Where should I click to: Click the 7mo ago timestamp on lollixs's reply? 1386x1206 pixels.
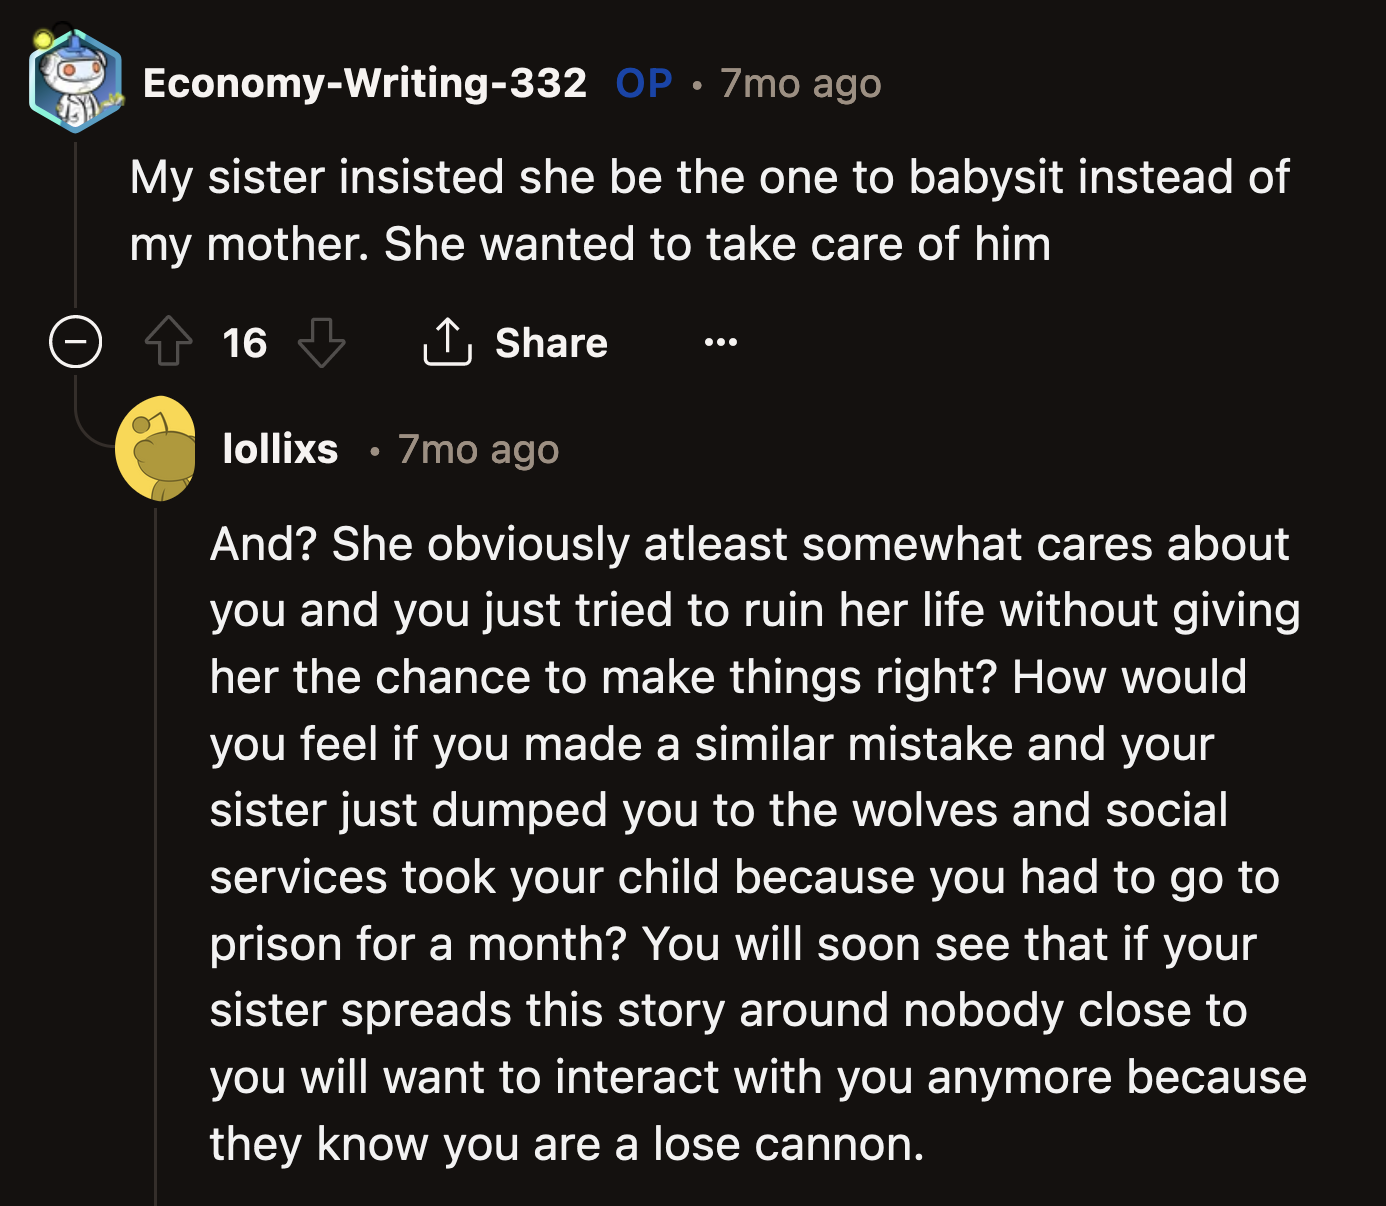point(477,448)
